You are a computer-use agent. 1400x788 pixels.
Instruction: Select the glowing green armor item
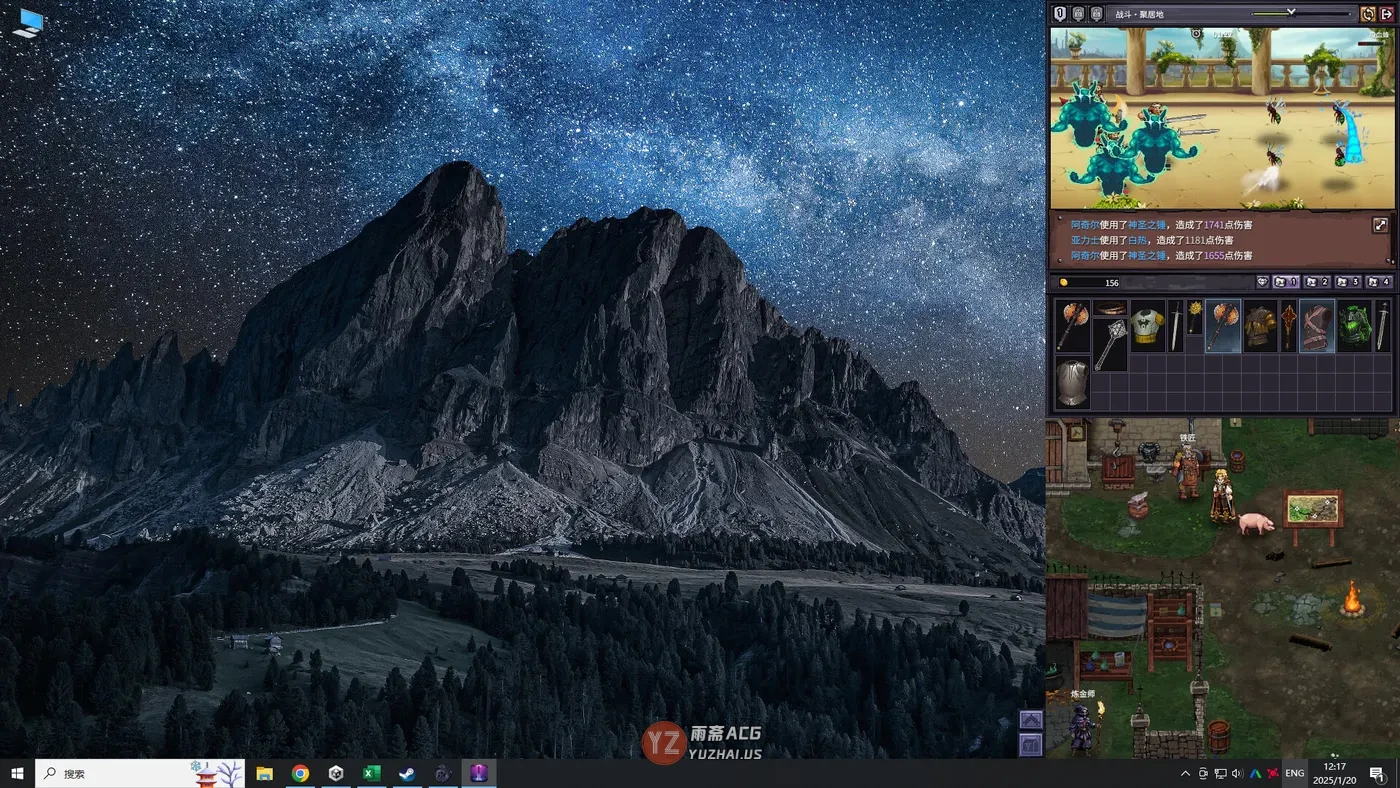1355,325
